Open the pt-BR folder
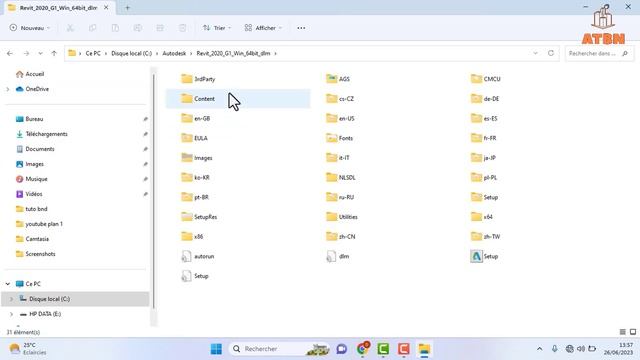 point(195,197)
